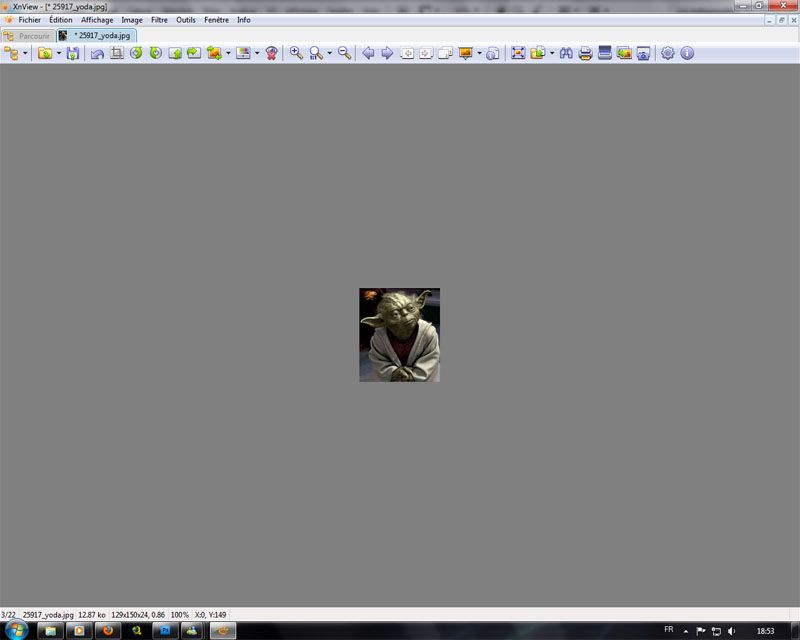Open Firefox from the taskbar
This screenshot has width=800, height=640.
[108, 631]
